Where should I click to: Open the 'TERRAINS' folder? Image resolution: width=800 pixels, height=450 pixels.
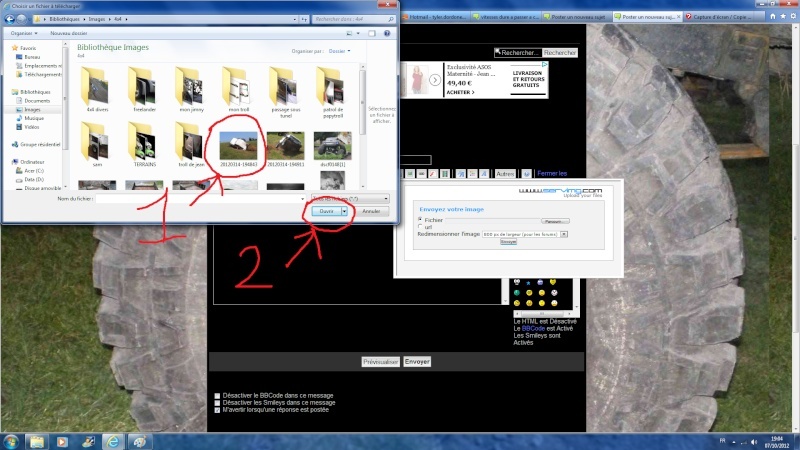pos(144,145)
